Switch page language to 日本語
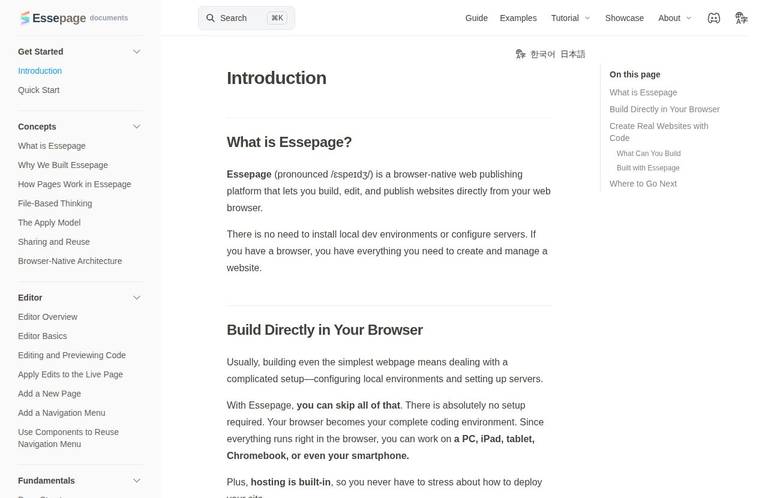Screen dimensions: 768x498 click(573, 54)
